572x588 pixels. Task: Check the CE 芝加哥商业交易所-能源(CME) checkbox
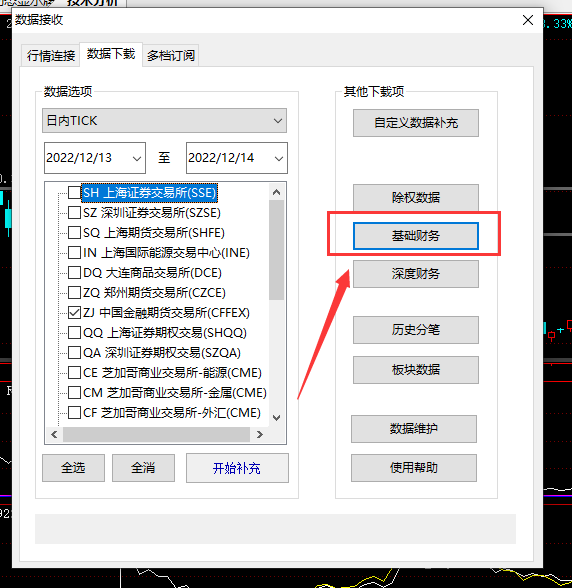(x=74, y=373)
